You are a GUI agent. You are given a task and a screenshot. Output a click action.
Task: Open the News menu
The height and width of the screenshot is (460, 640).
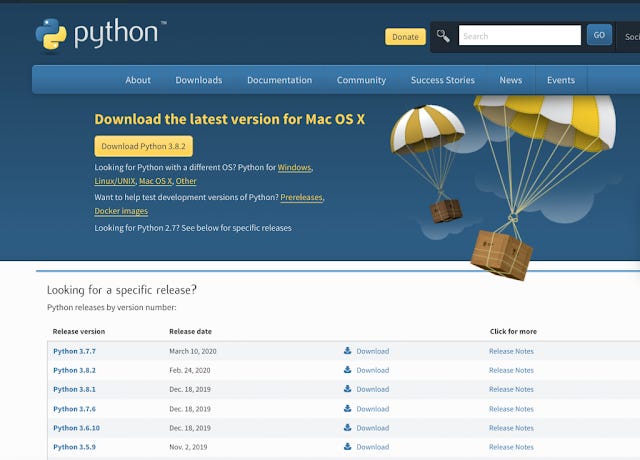[511, 80]
